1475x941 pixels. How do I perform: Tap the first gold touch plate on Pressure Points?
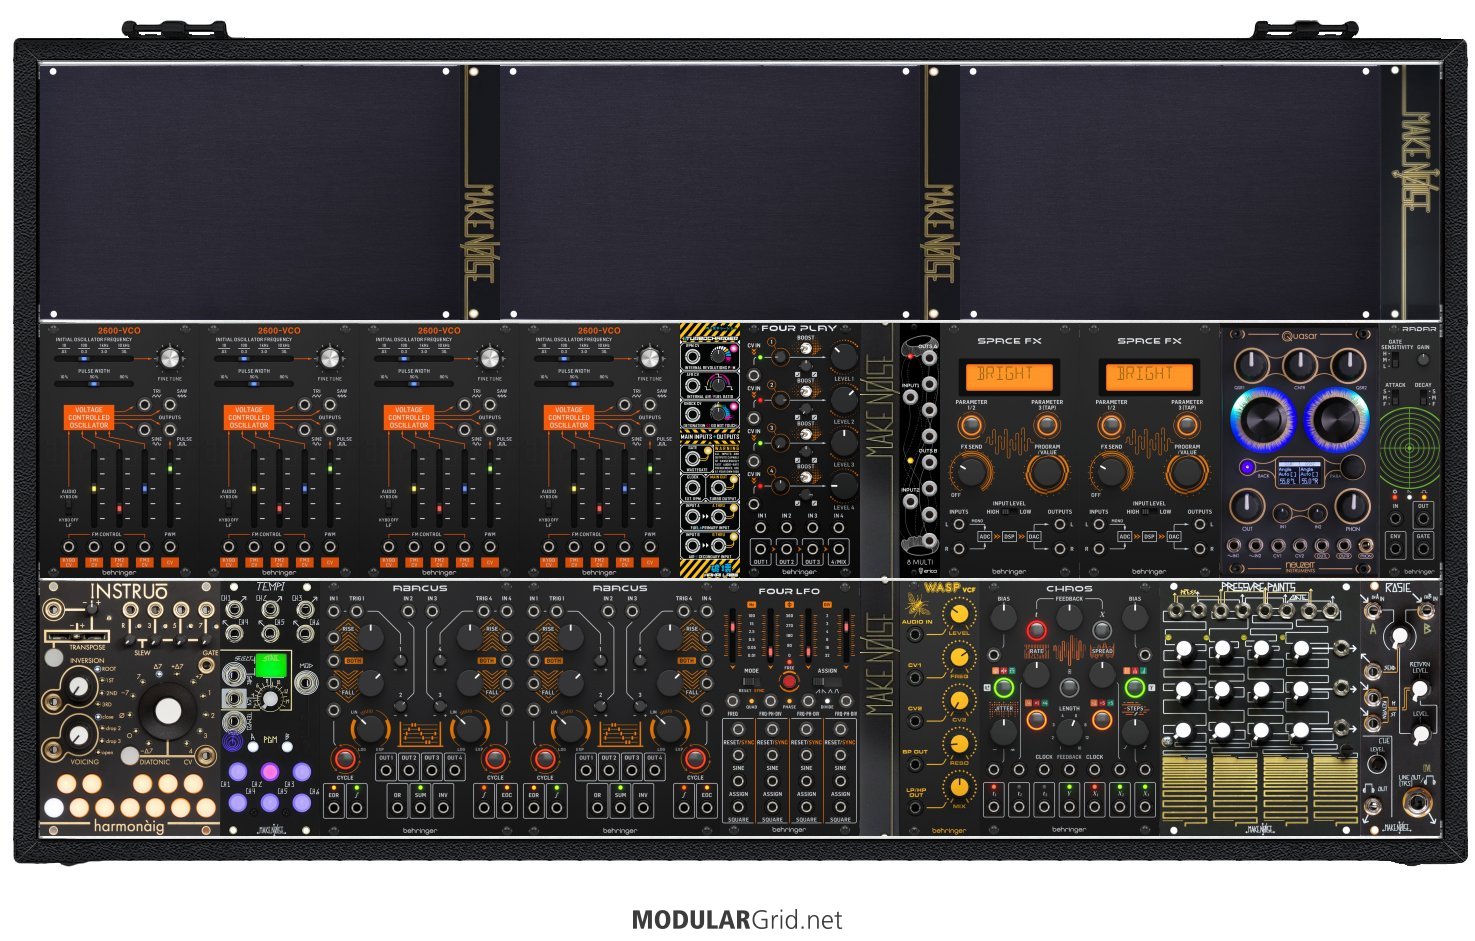pos(1186,788)
